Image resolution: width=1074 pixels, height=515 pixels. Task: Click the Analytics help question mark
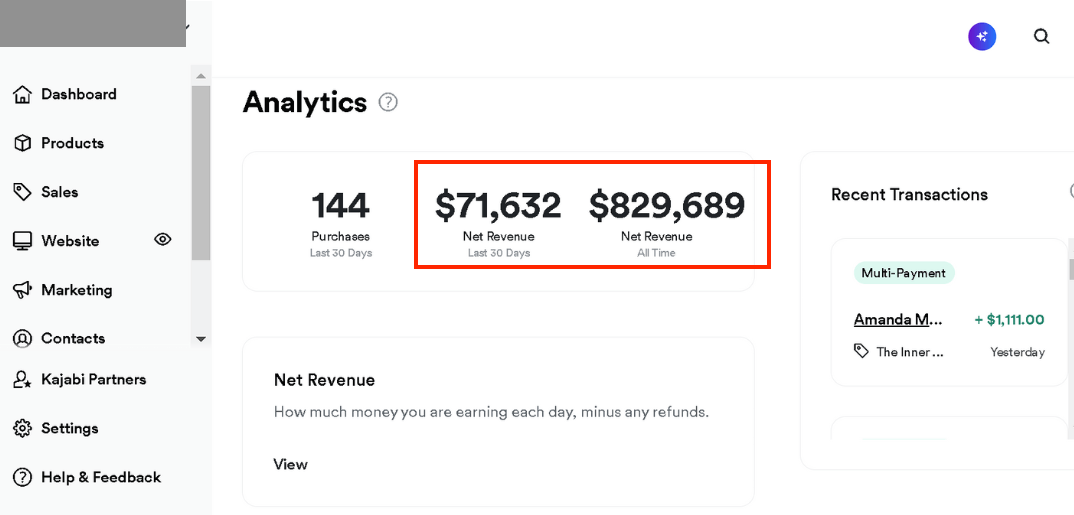[x=388, y=102]
